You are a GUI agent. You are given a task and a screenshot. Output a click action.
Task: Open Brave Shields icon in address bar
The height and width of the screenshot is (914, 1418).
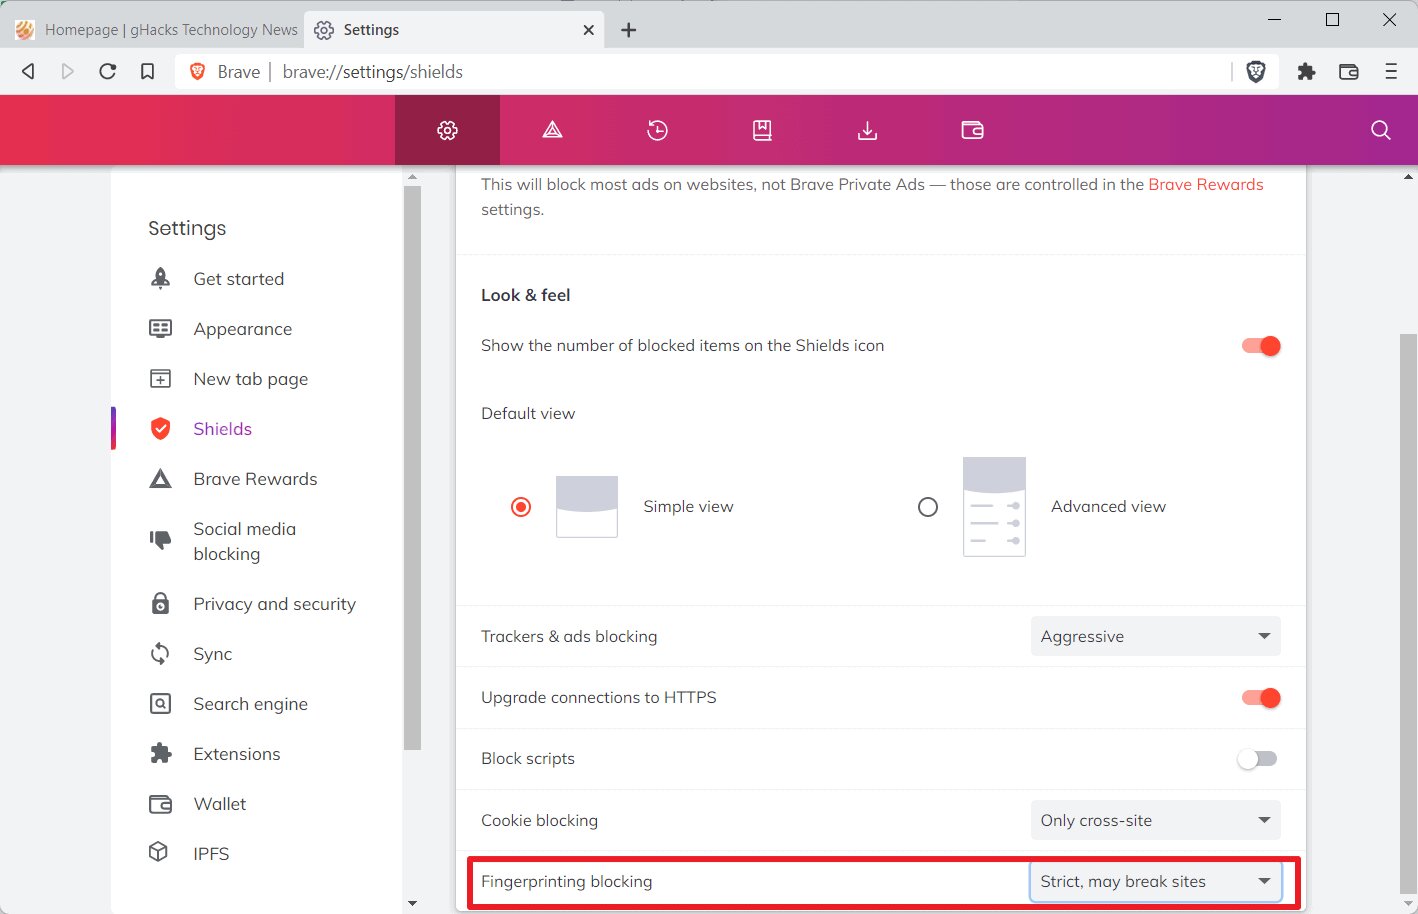coord(1256,71)
